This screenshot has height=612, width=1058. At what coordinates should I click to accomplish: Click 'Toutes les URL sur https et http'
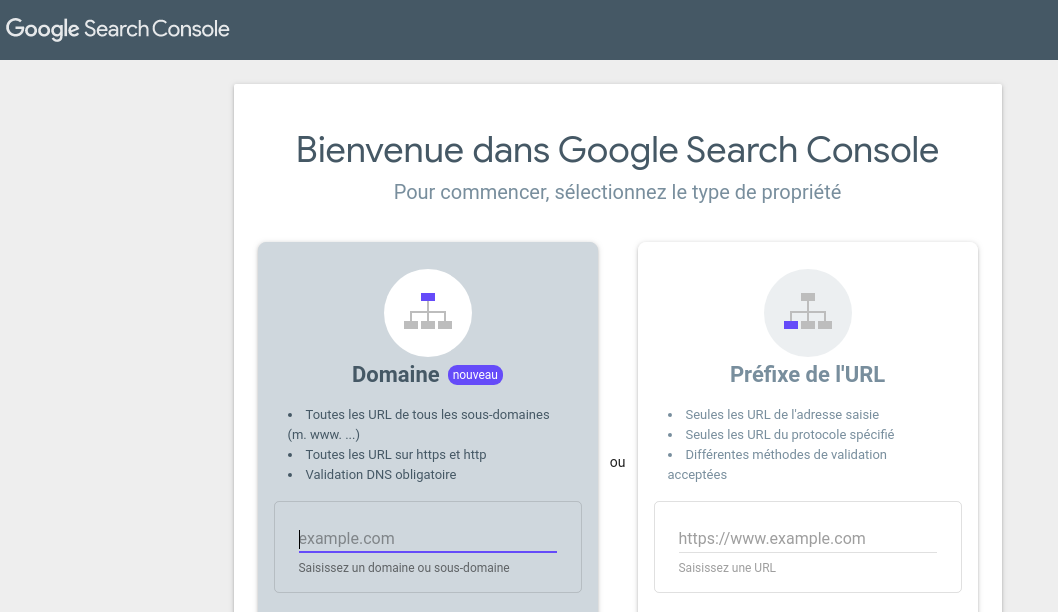(395, 455)
